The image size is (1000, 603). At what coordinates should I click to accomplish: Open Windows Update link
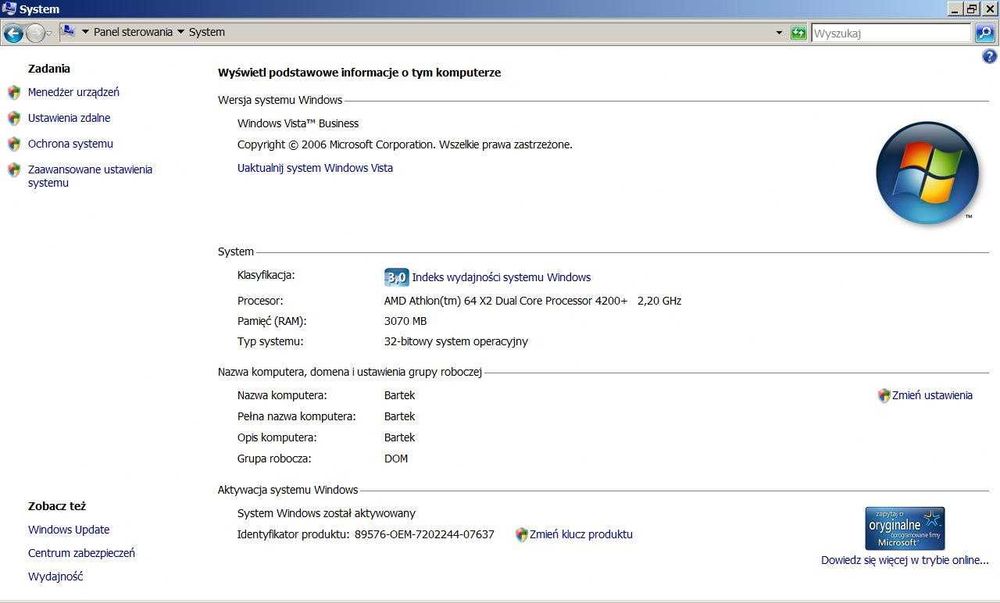click(x=69, y=530)
